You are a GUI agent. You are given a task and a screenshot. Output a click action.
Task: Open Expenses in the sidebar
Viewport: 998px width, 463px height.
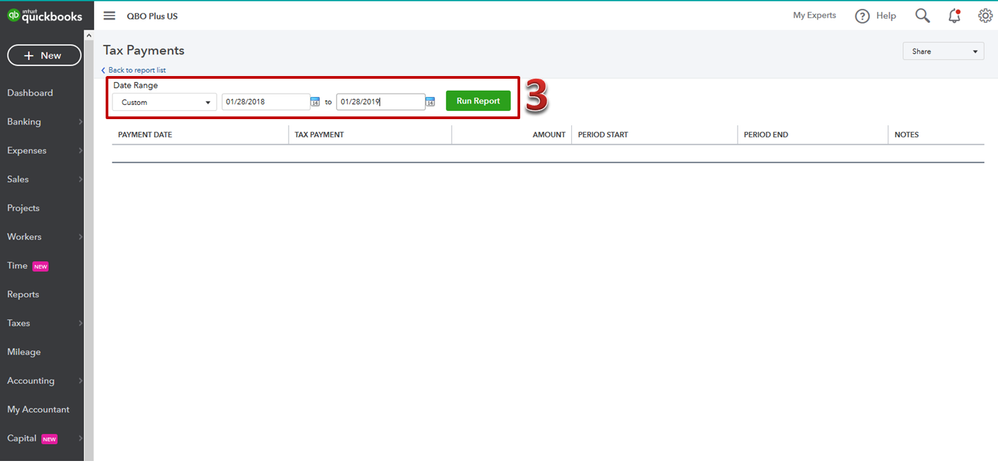pos(27,151)
